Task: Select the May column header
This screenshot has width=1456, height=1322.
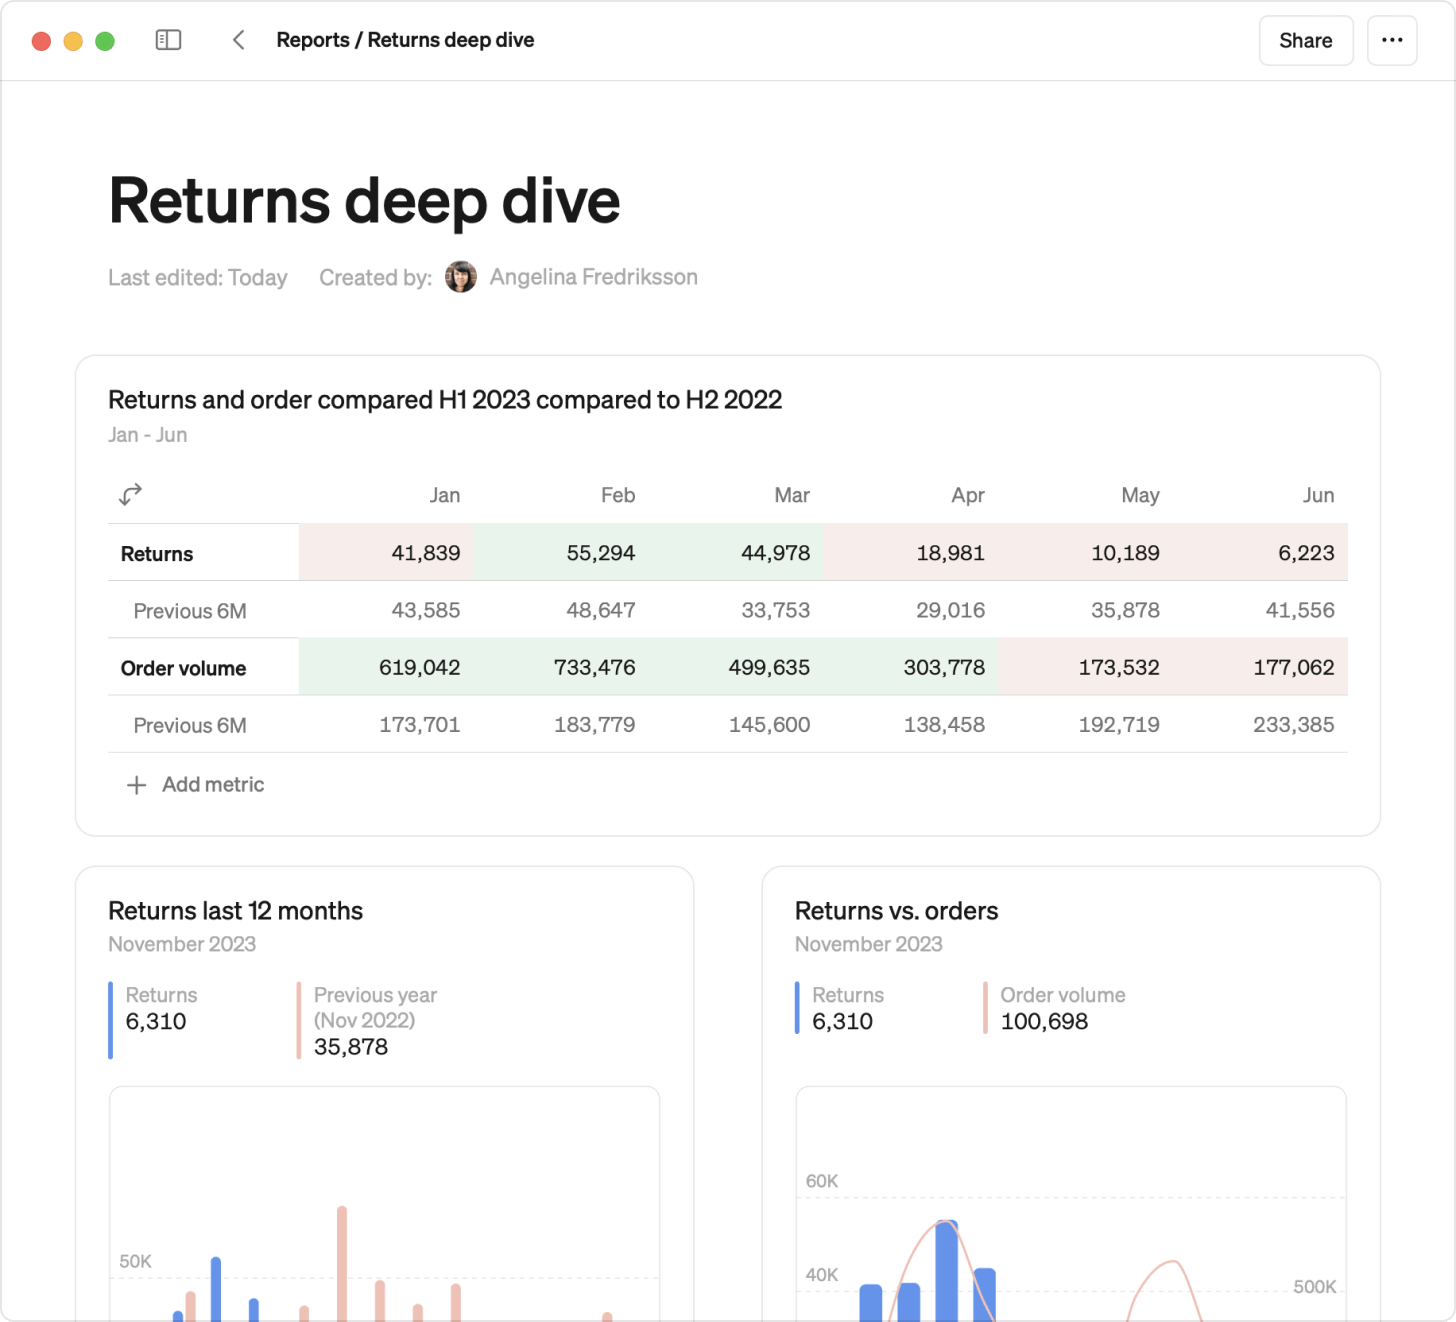Action: click(1140, 495)
